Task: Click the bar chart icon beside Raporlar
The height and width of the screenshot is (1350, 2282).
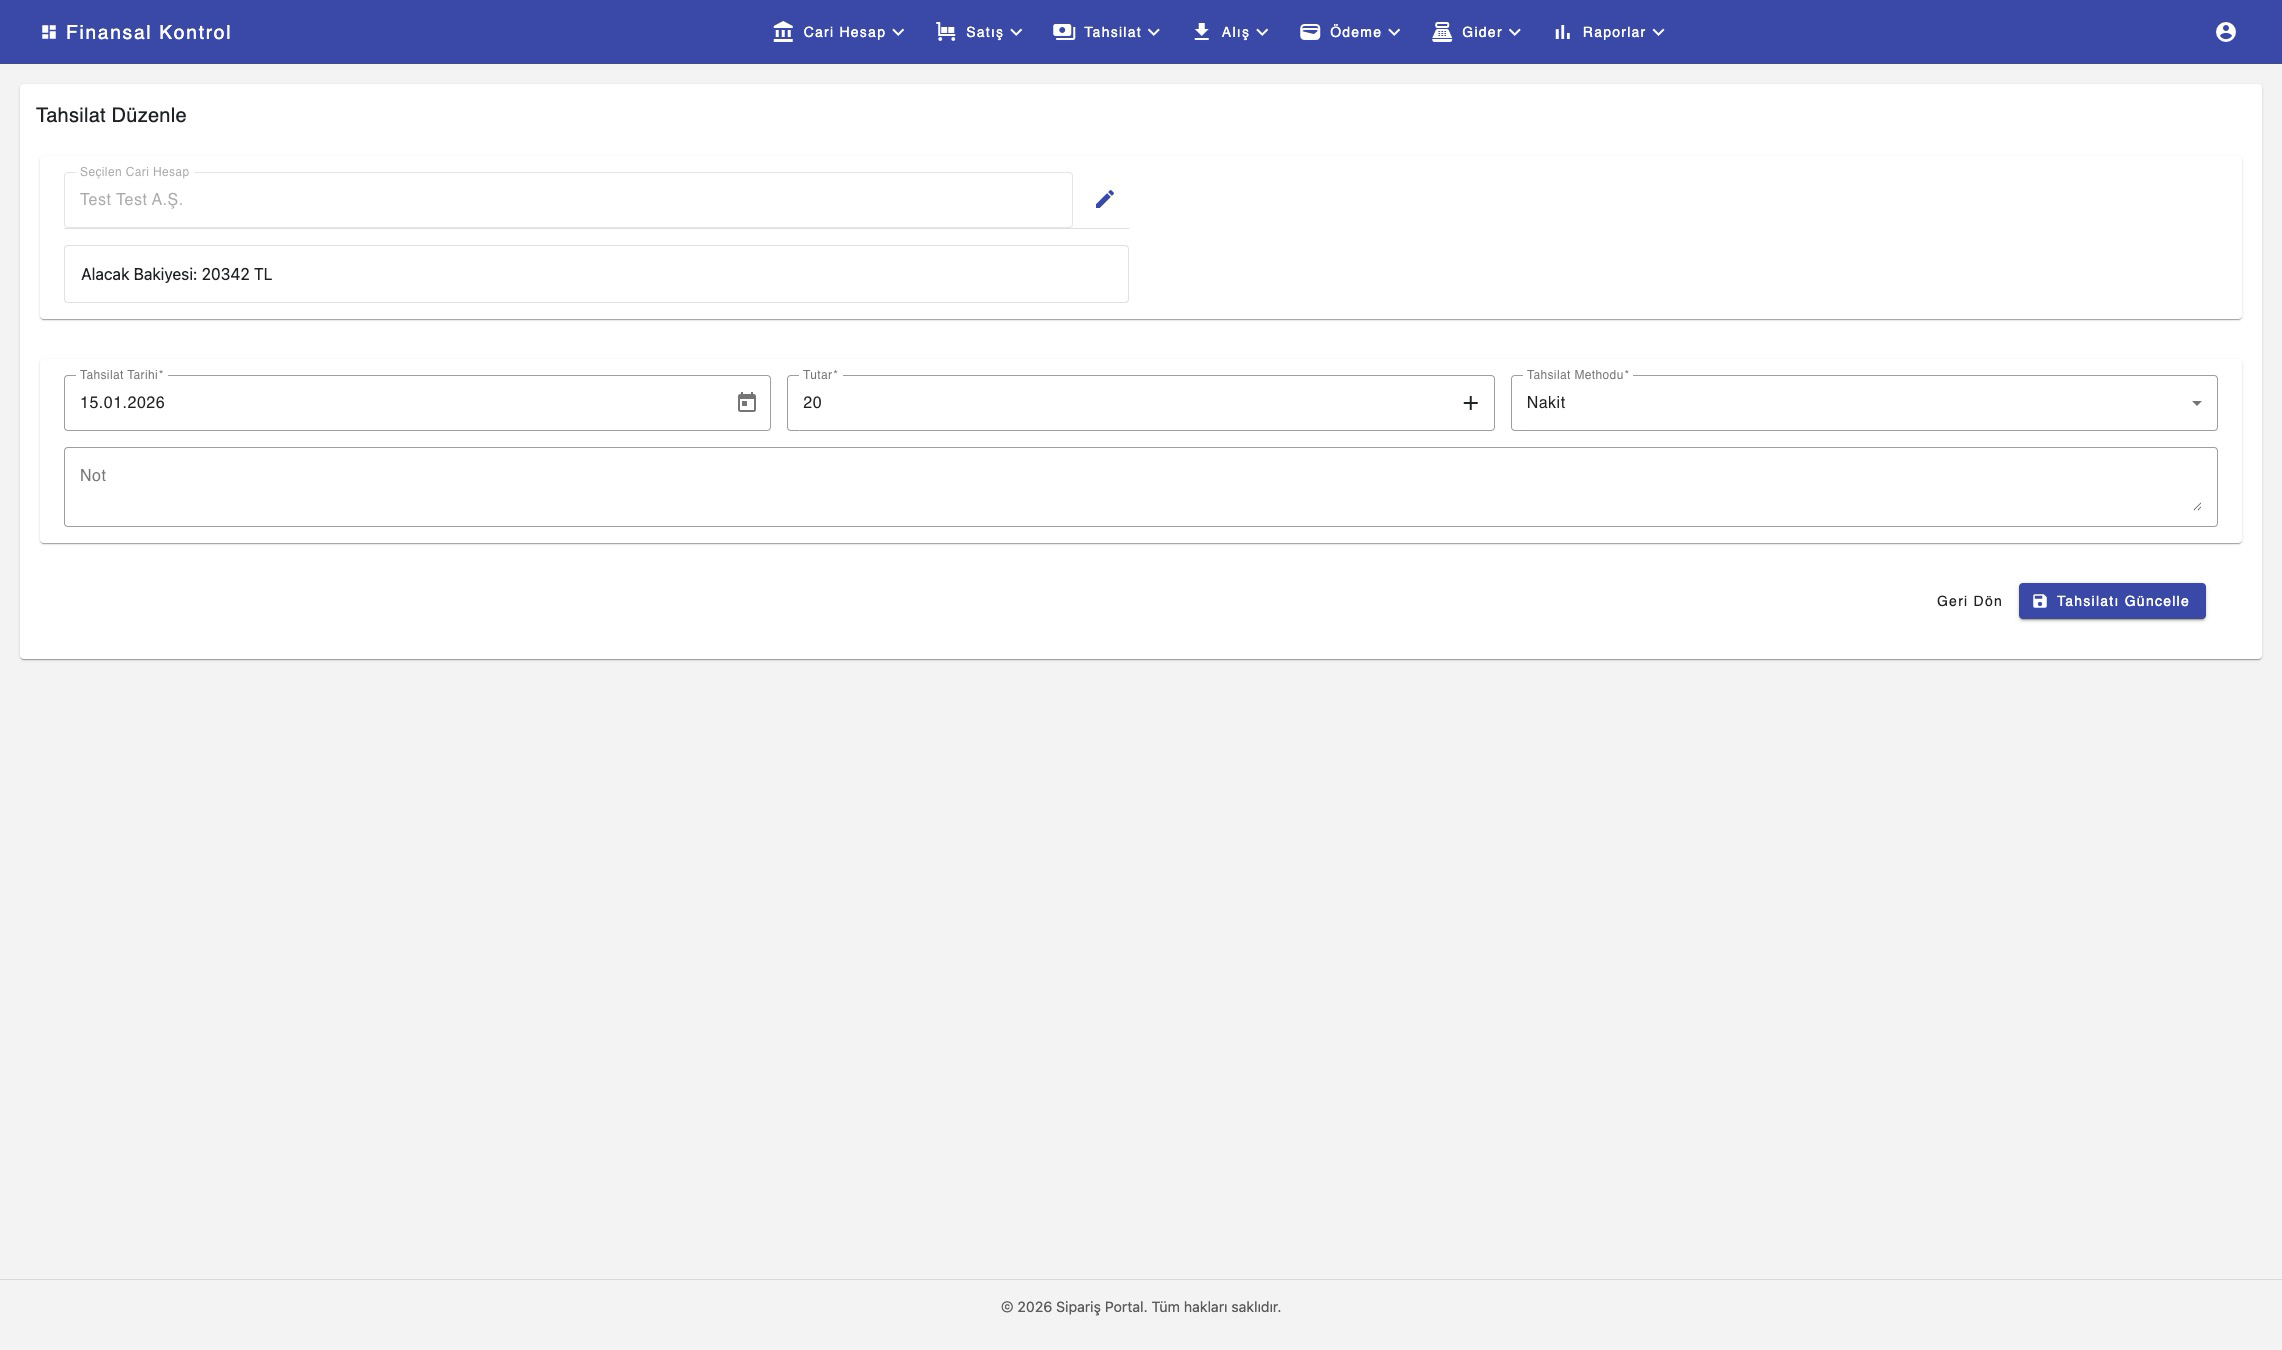Action: 1562,32
